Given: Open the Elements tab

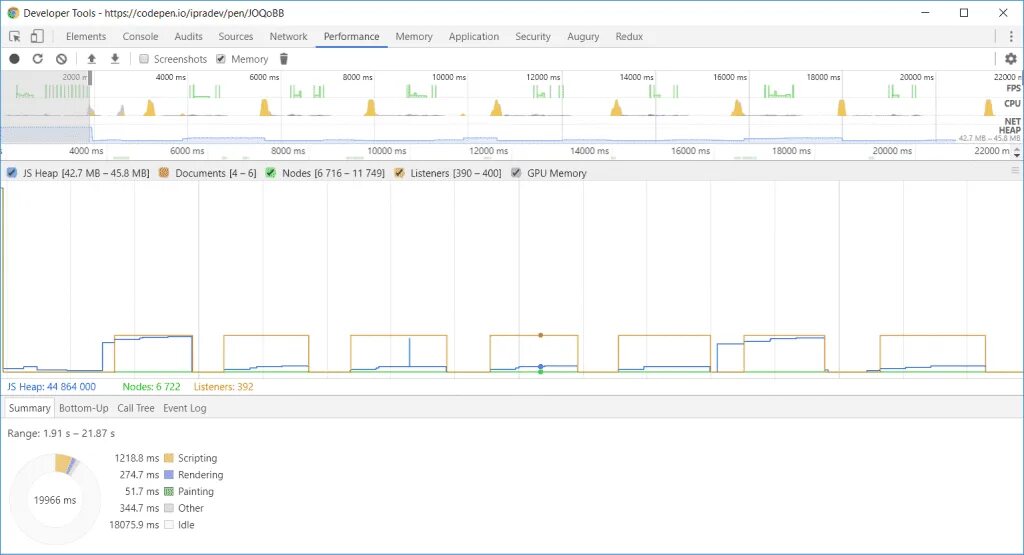Looking at the screenshot, I should [x=86, y=37].
